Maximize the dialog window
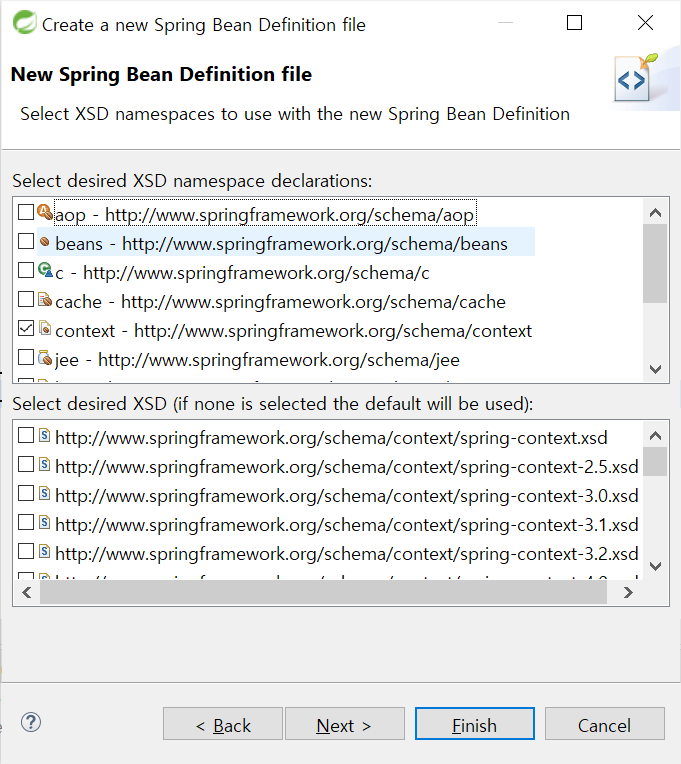681x764 pixels. 574,22
